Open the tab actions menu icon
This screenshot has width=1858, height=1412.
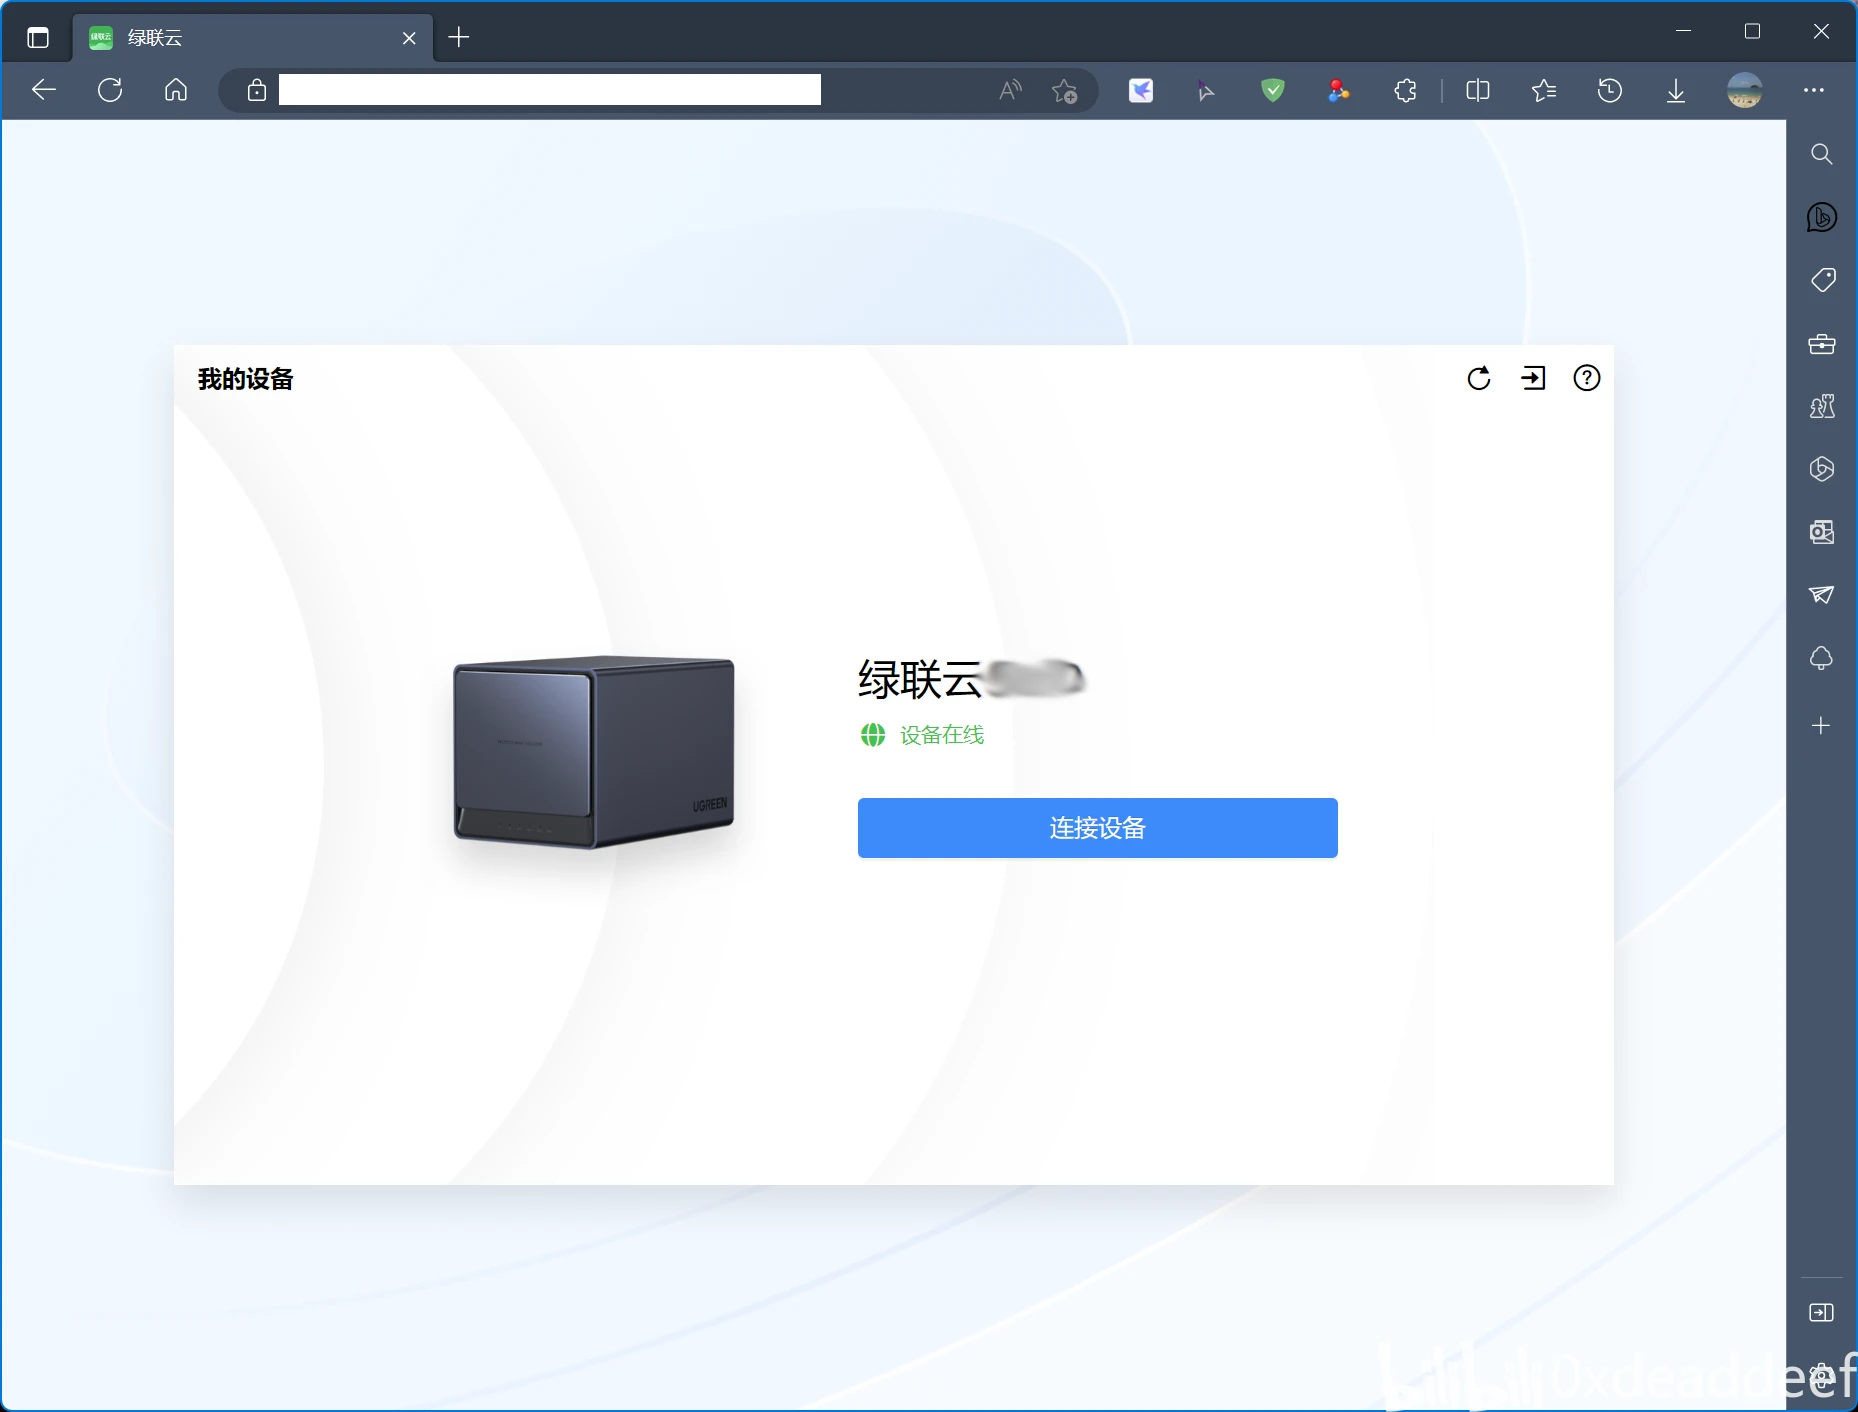coord(38,38)
